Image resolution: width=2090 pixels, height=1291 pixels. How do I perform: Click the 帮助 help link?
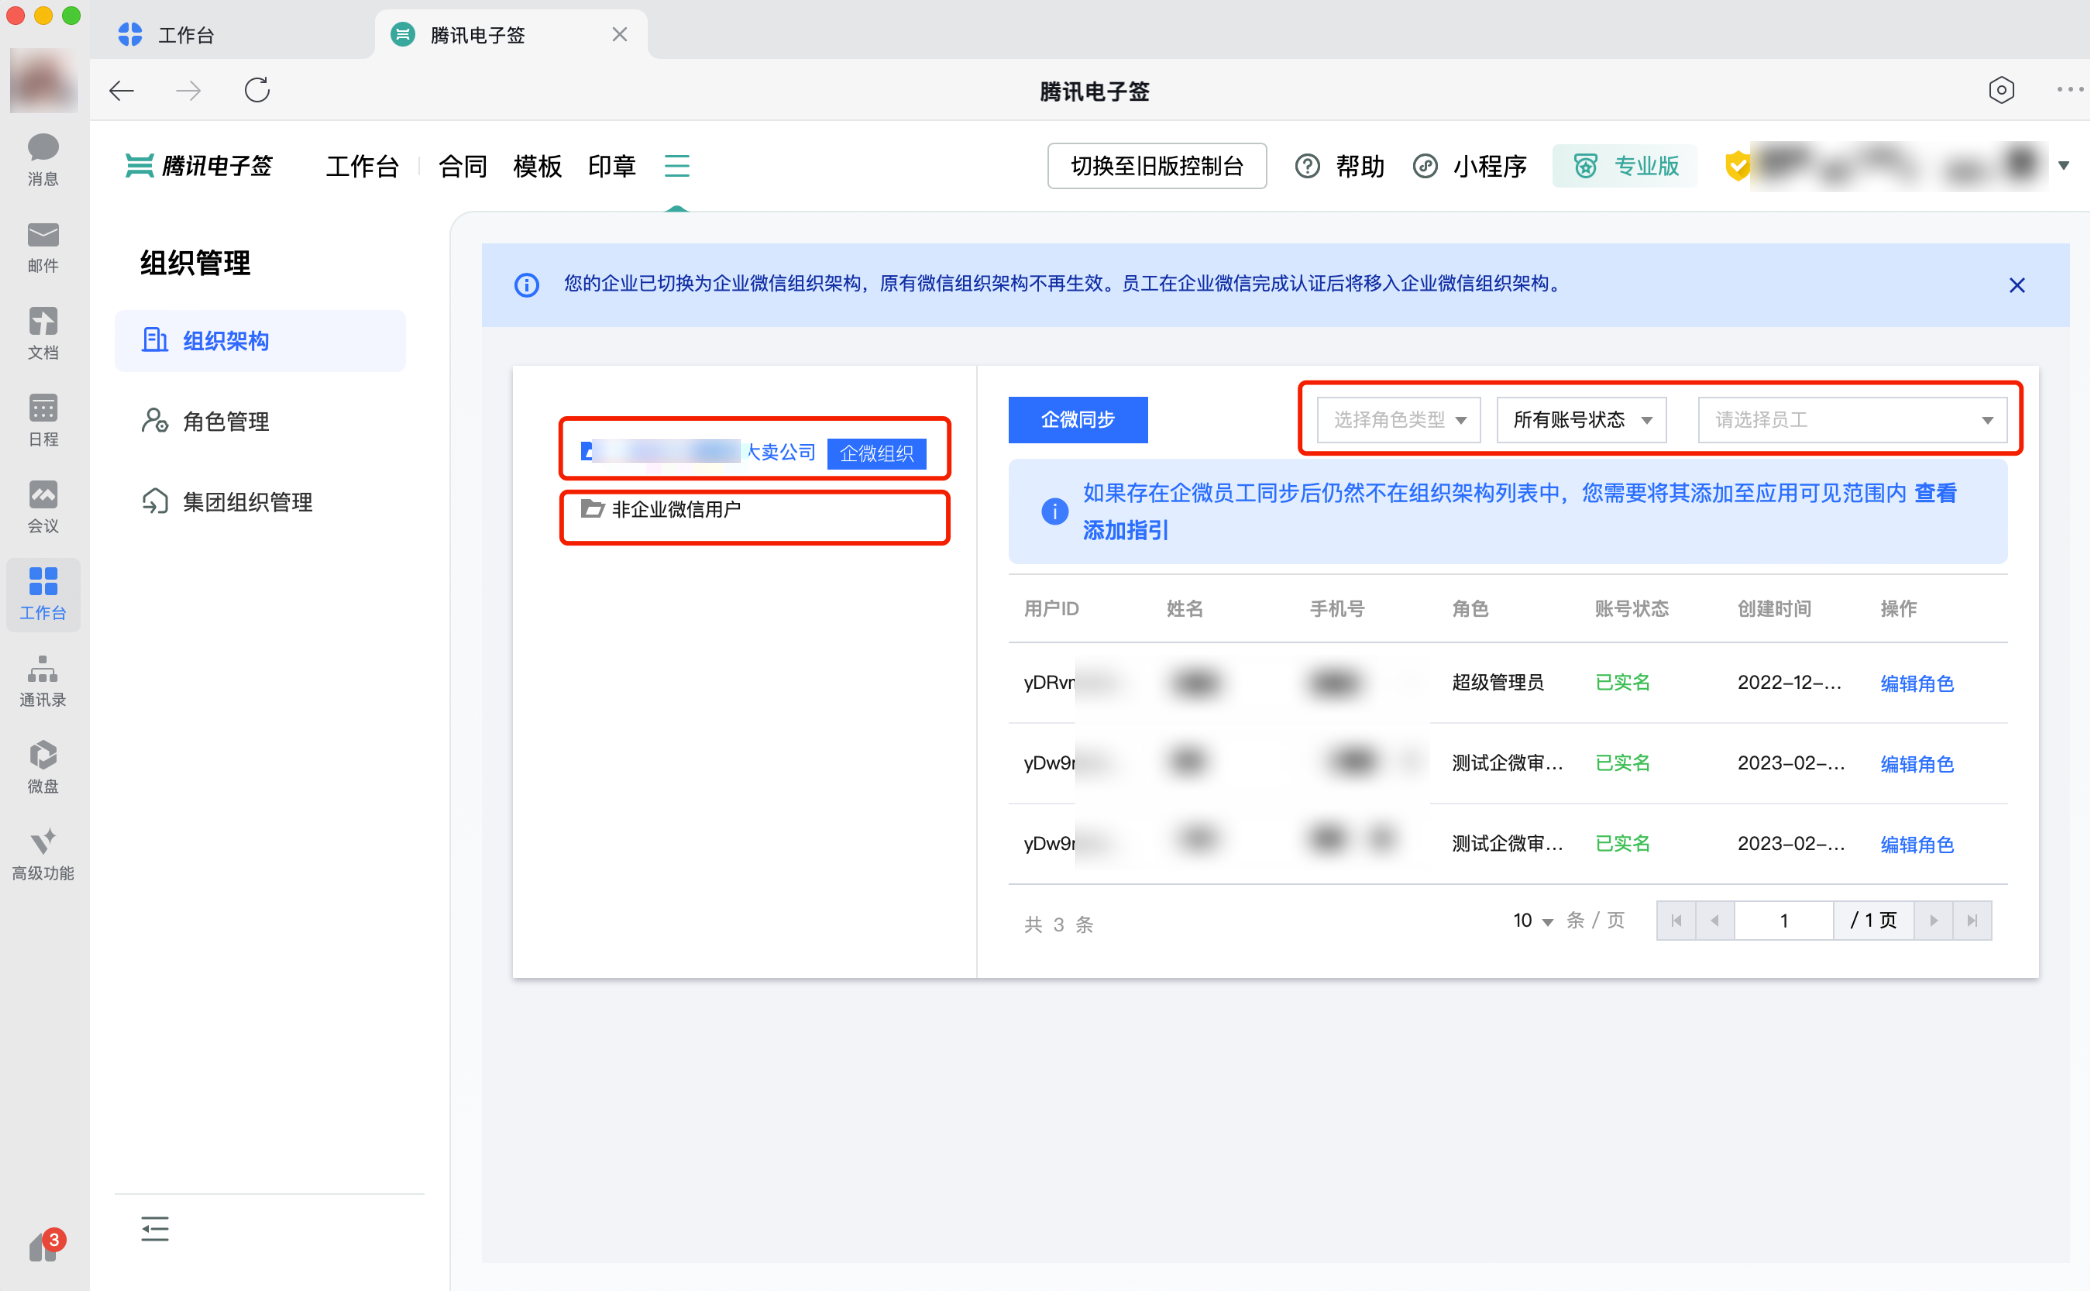click(x=1339, y=166)
